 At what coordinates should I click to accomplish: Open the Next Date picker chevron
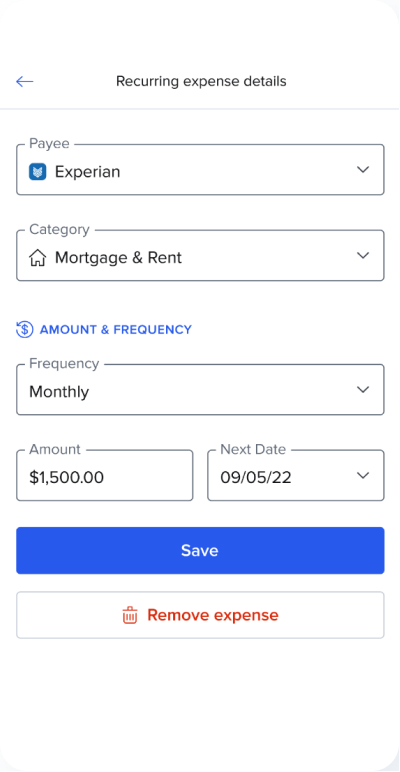click(x=363, y=476)
